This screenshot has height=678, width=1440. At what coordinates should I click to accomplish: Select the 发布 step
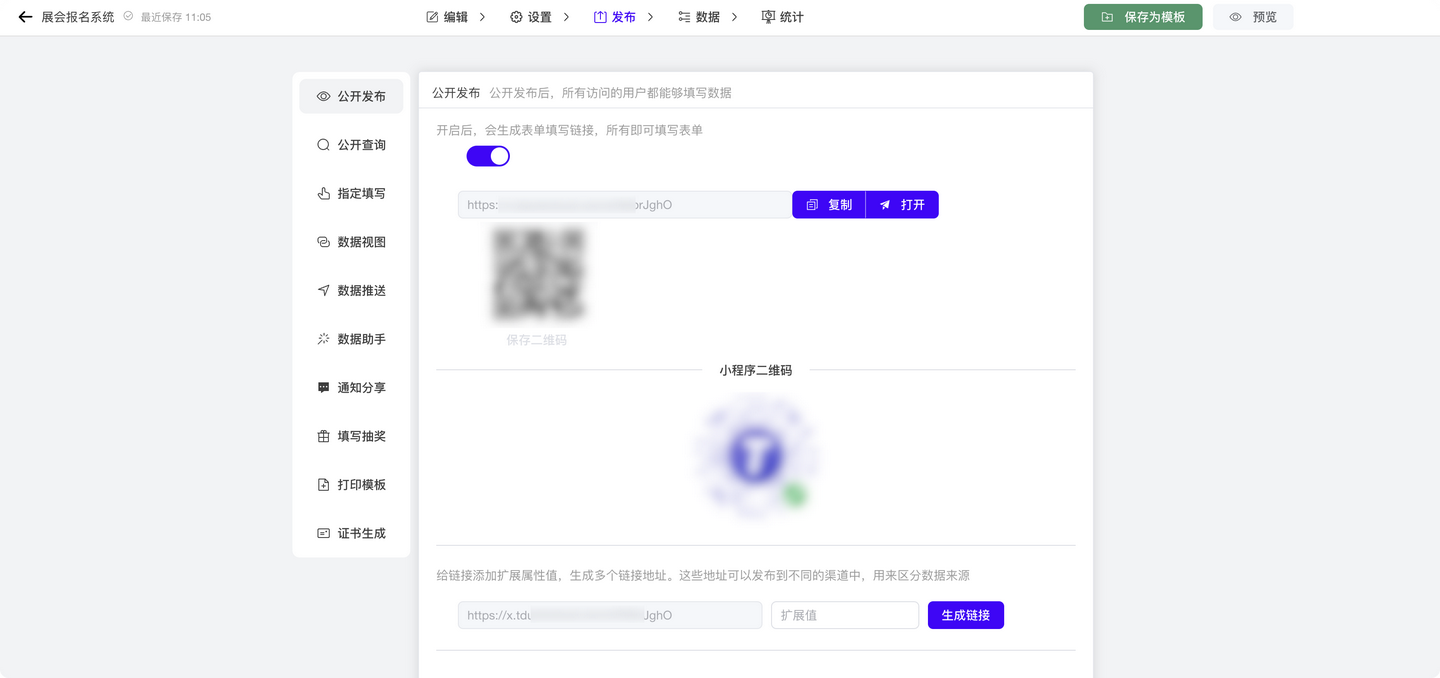point(615,17)
